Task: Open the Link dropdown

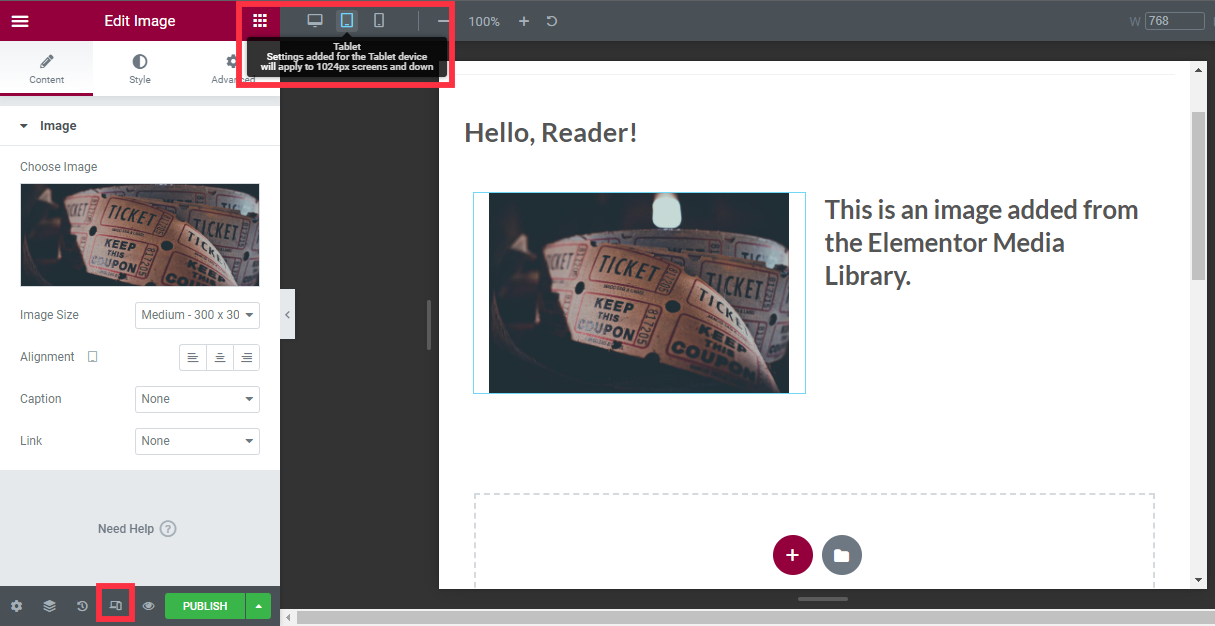Action: coord(197,441)
